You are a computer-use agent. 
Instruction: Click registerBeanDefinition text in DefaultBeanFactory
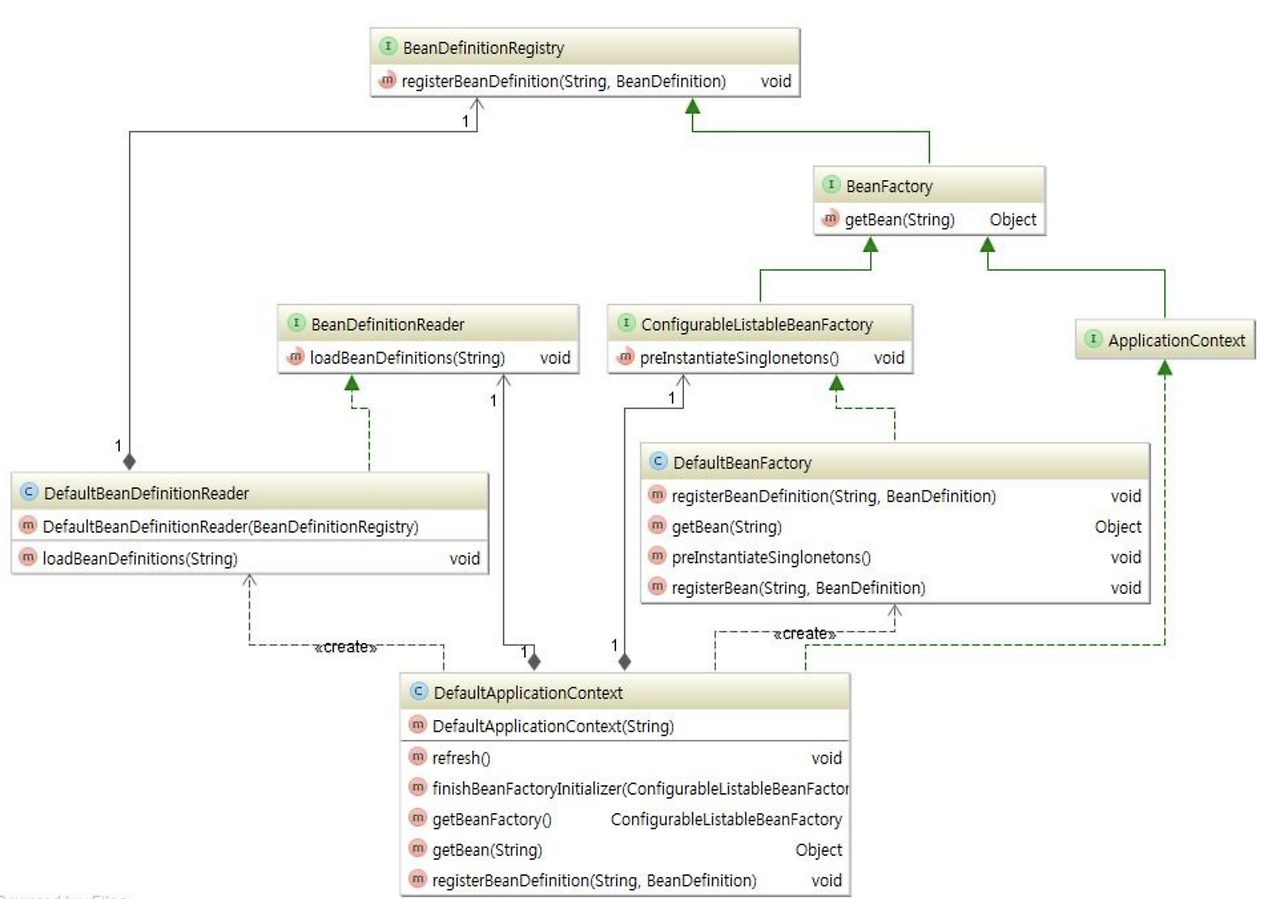coord(834,496)
